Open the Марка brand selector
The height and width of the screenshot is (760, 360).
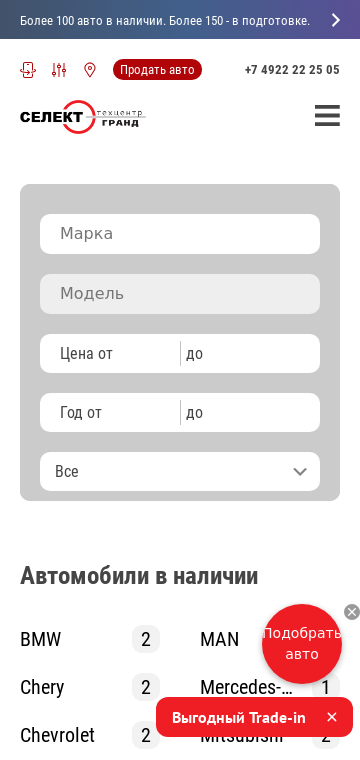click(x=180, y=234)
